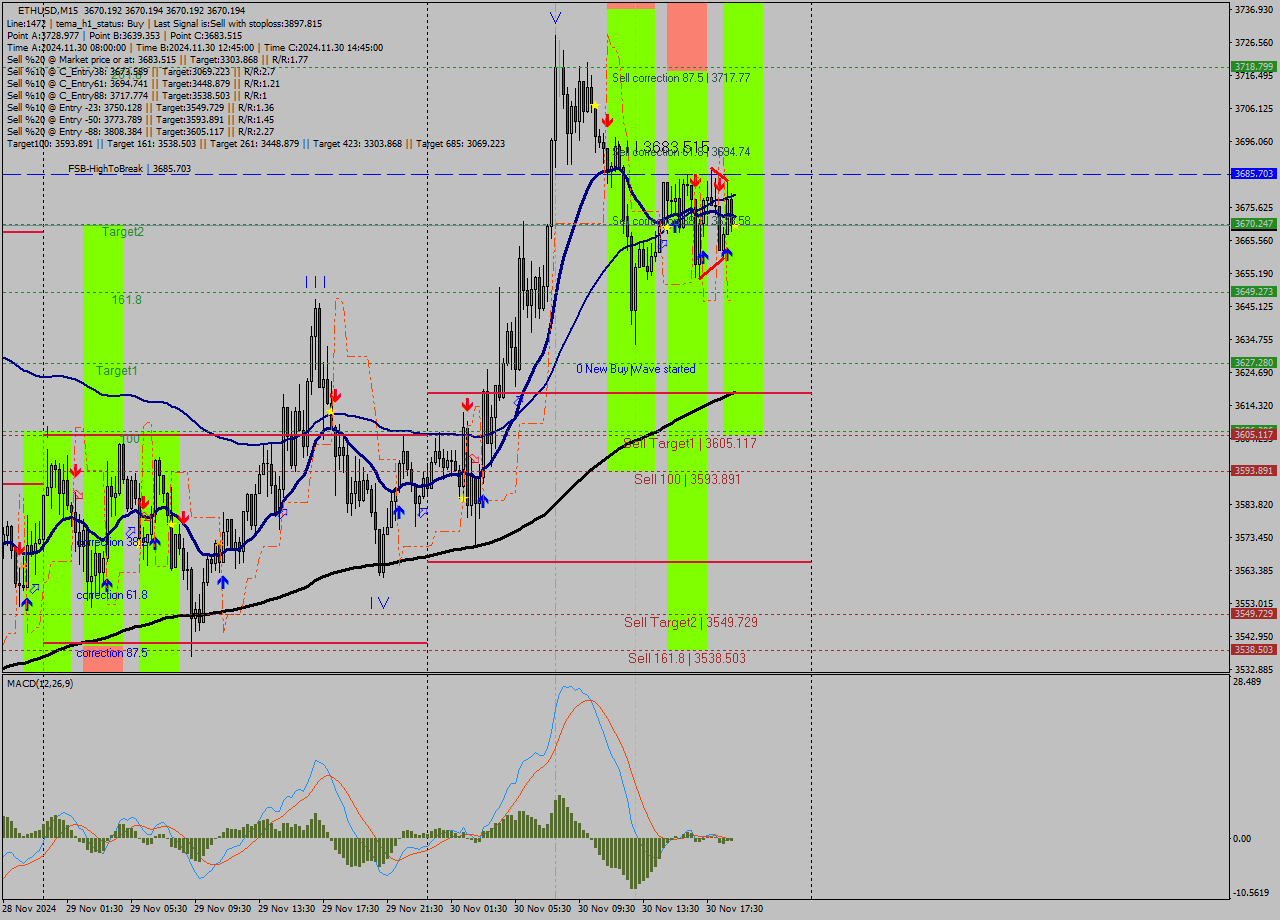
Task: Click 'Sell correction 87.5 | 3717.77' label
Action: (681, 77)
